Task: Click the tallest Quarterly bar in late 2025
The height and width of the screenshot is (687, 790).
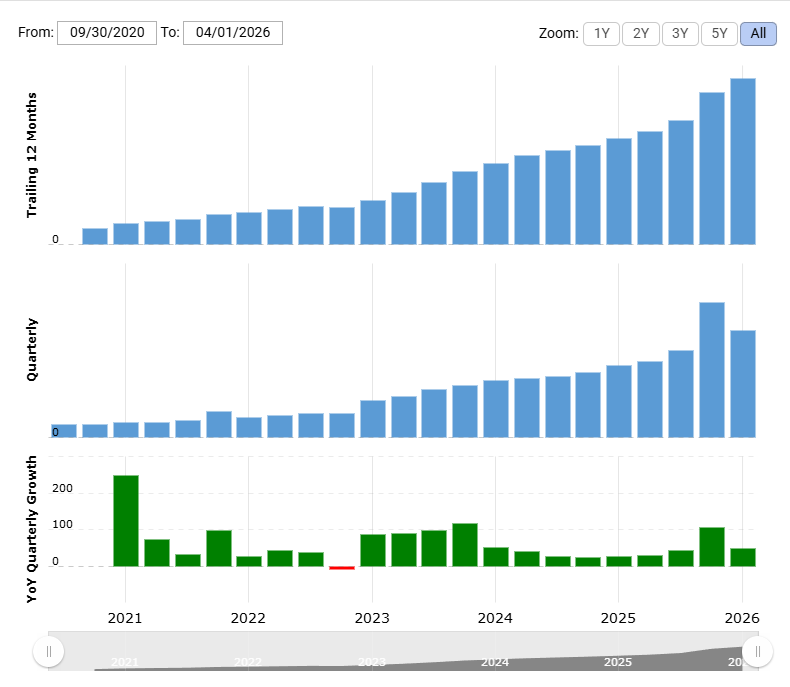Action: point(712,370)
